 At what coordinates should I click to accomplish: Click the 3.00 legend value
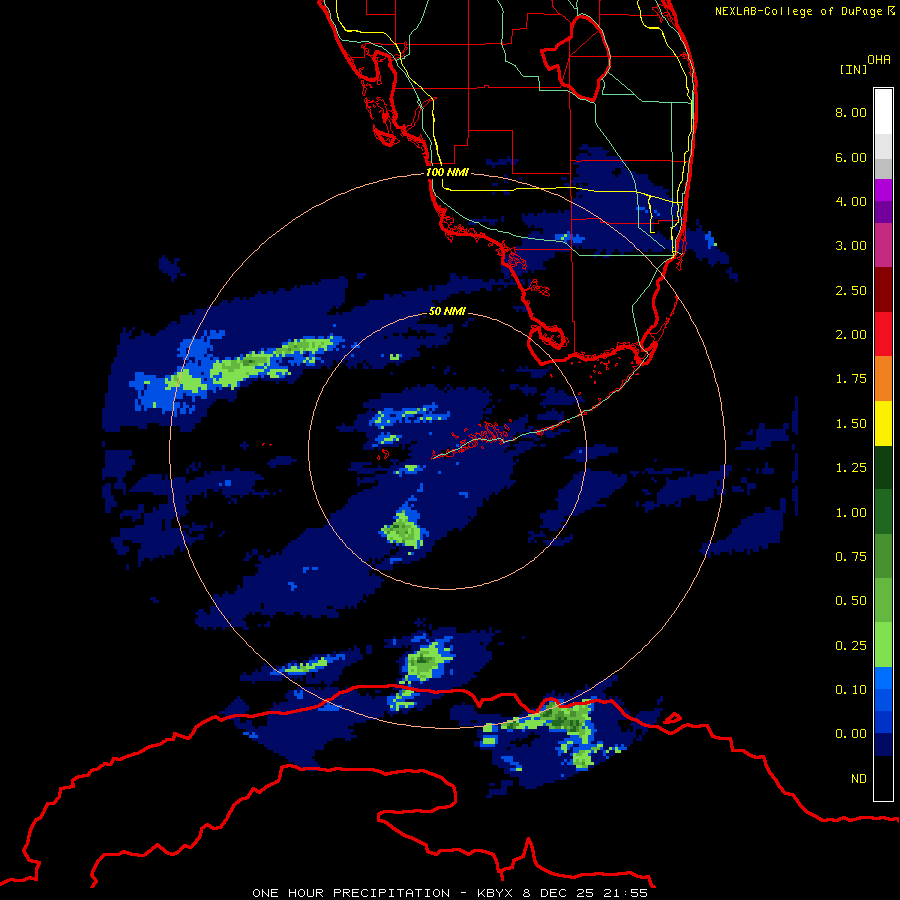pyautogui.click(x=851, y=246)
